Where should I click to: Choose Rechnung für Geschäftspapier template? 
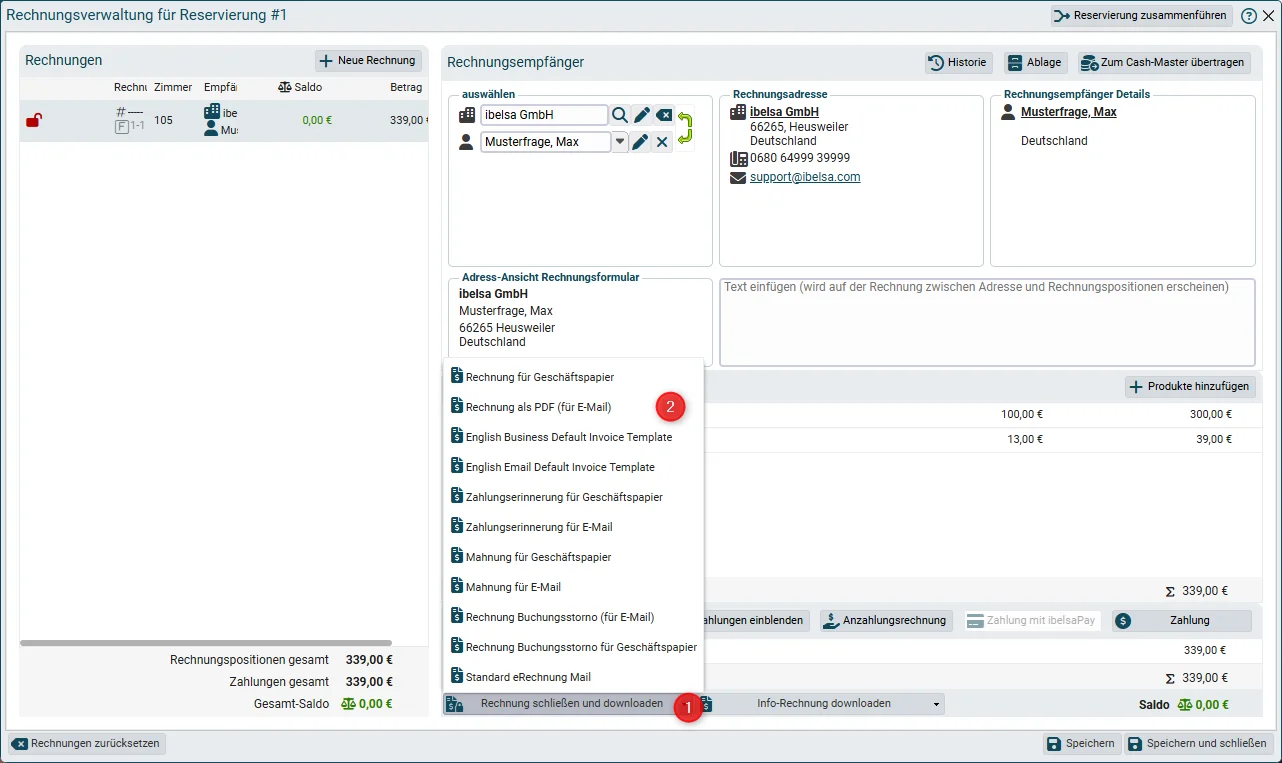coord(574,377)
